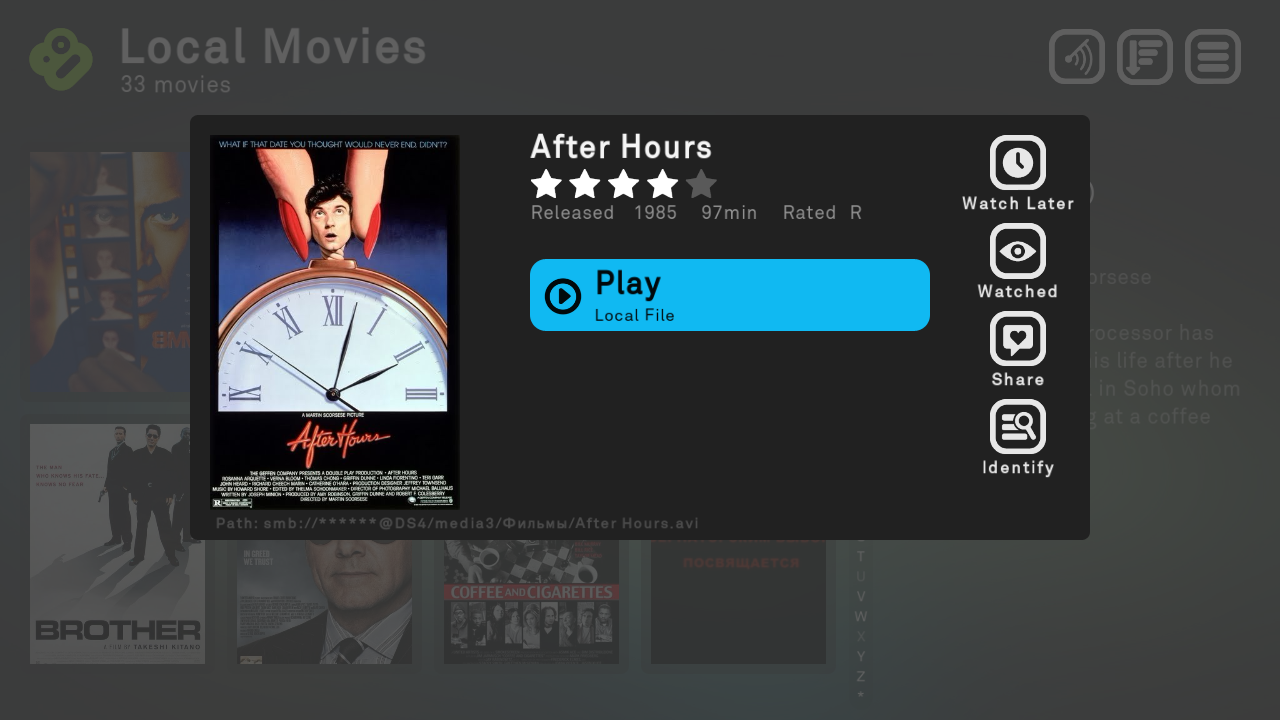Select the Brother movie poster
The width and height of the screenshot is (1280, 720).
(117, 544)
